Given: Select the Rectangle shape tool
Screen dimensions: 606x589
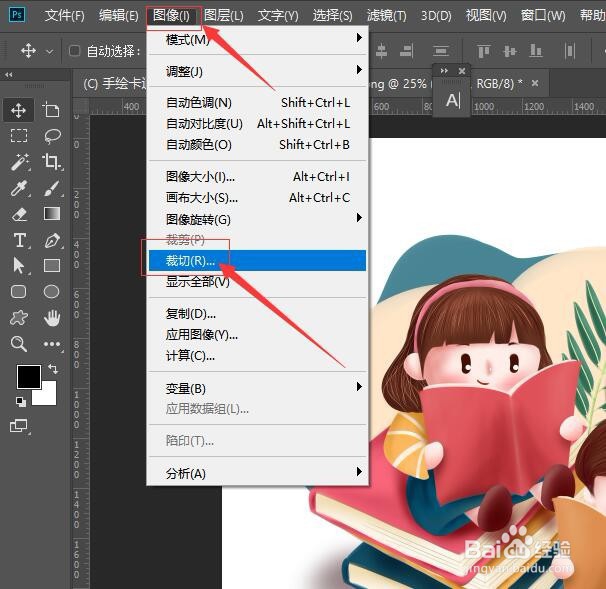Looking at the screenshot, I should 52,266.
